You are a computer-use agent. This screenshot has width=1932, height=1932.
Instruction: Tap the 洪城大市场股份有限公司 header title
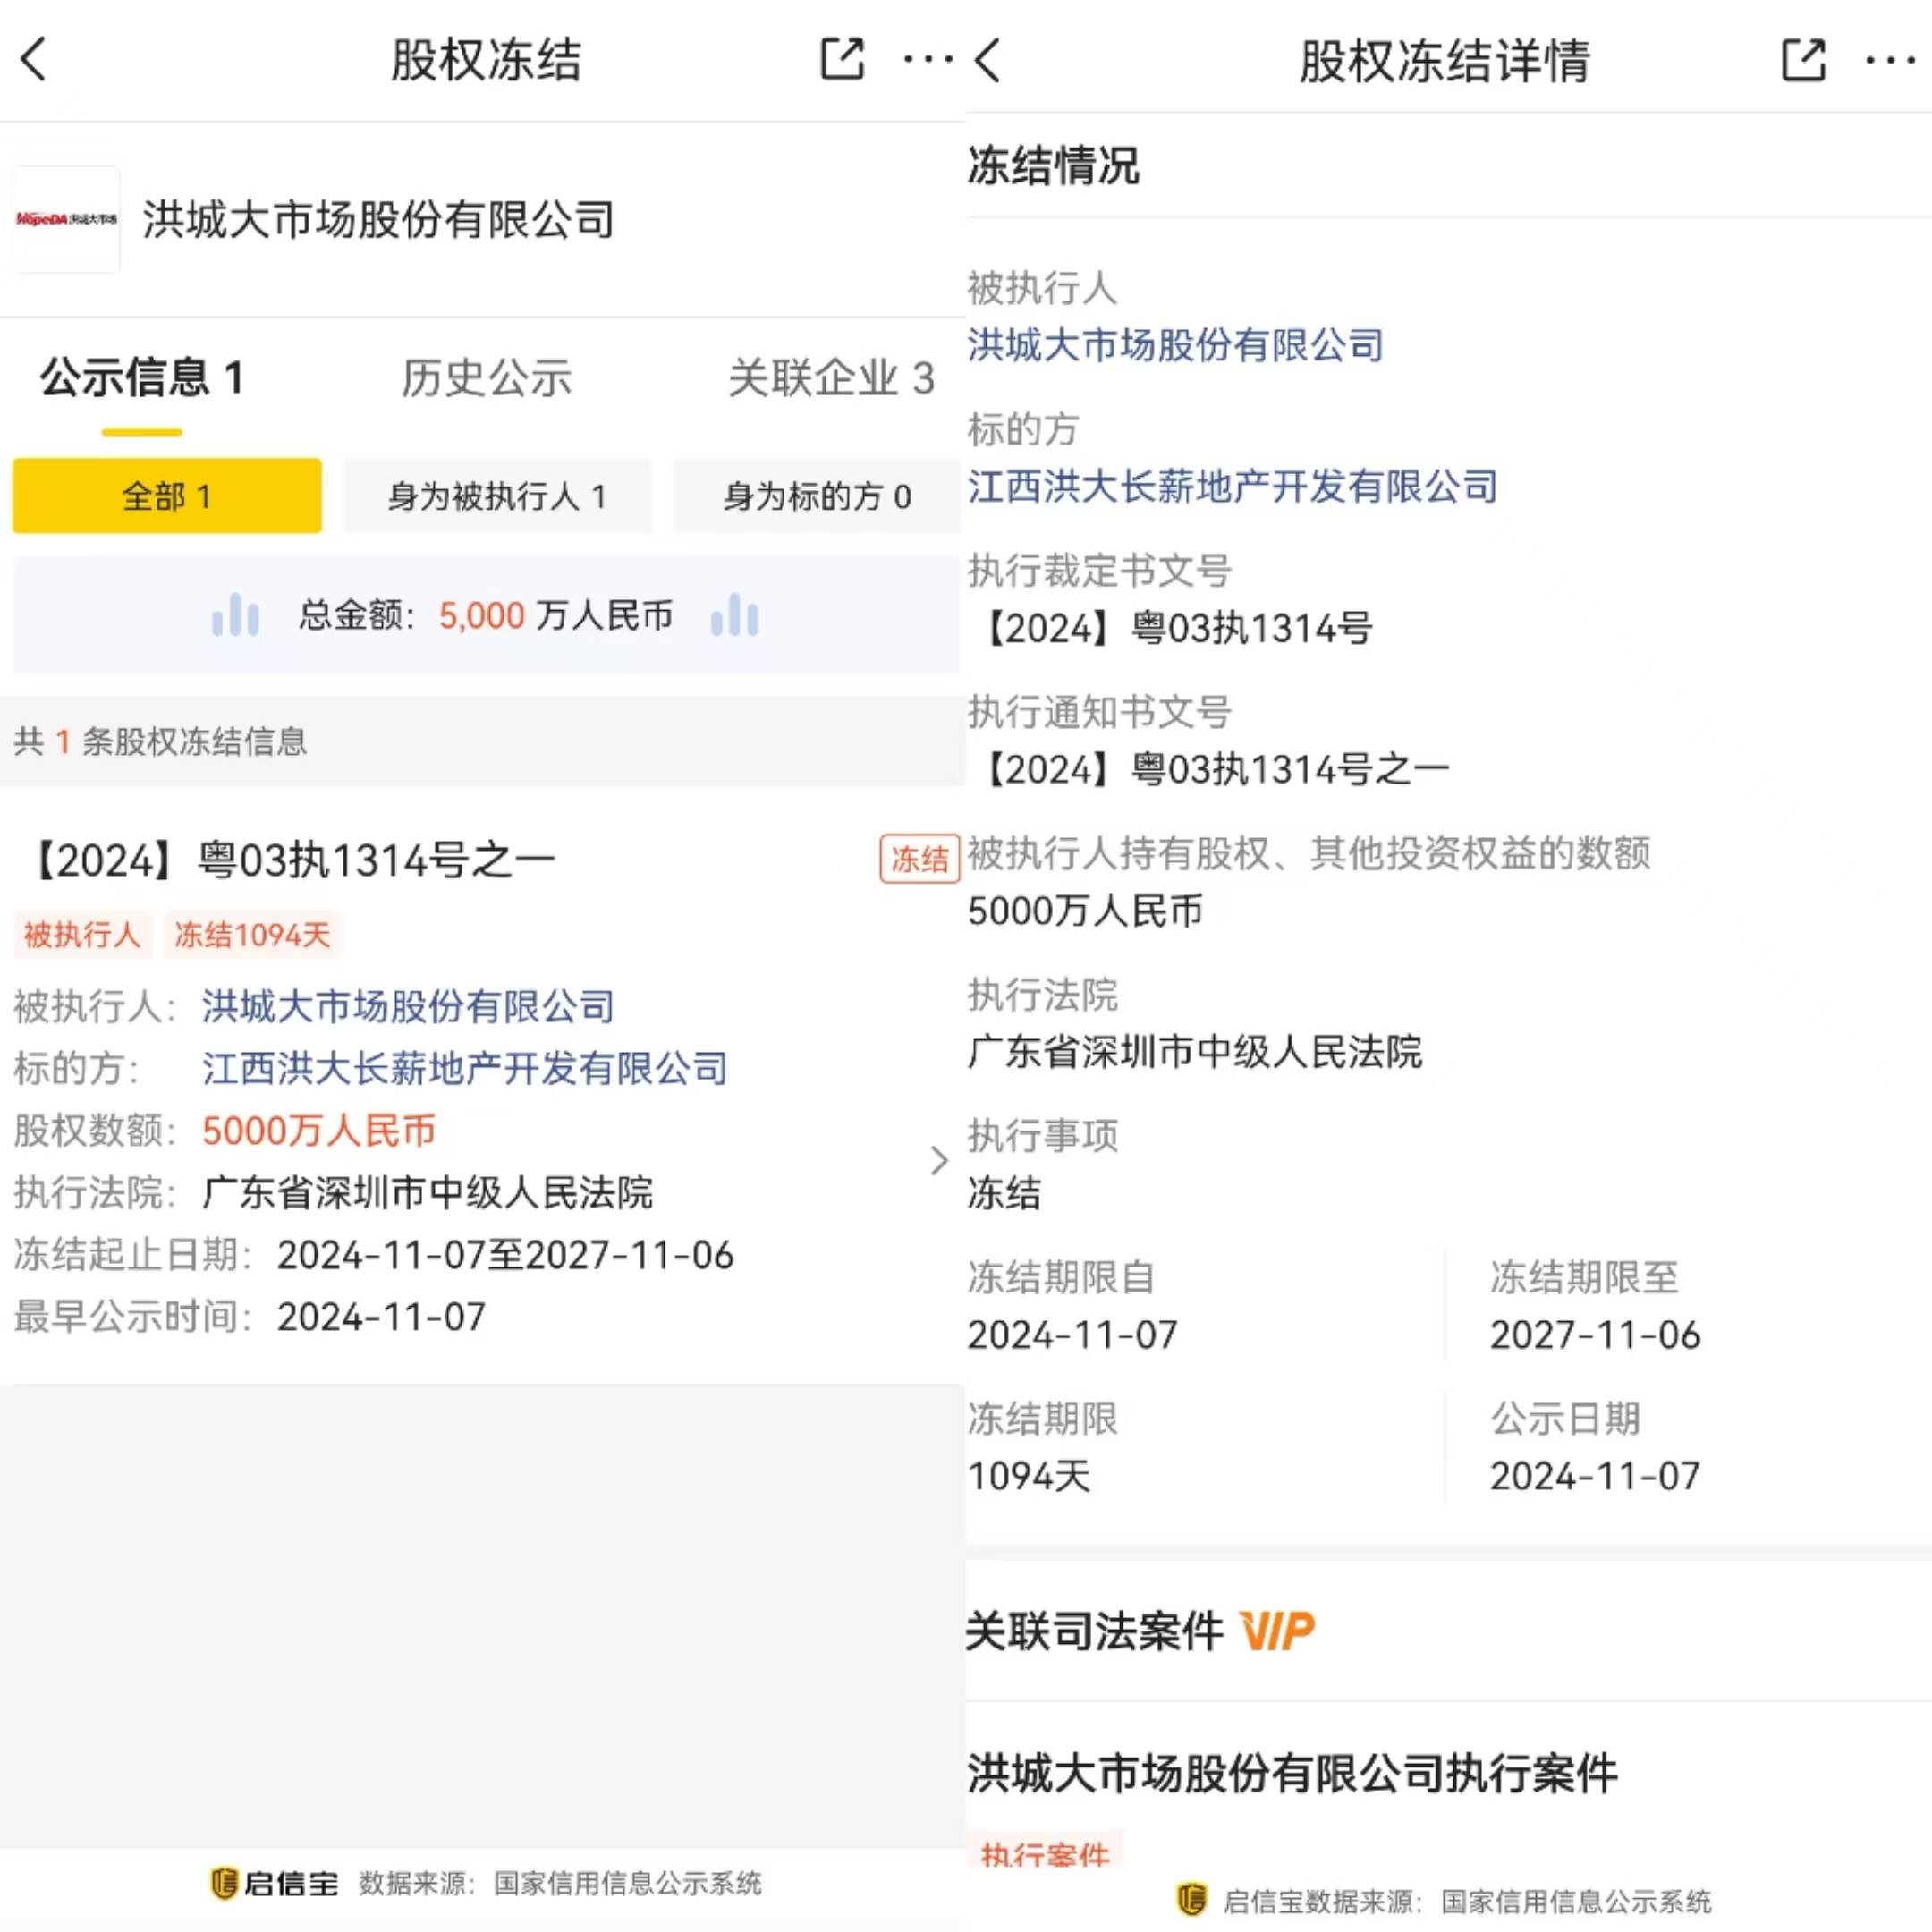coord(378,219)
